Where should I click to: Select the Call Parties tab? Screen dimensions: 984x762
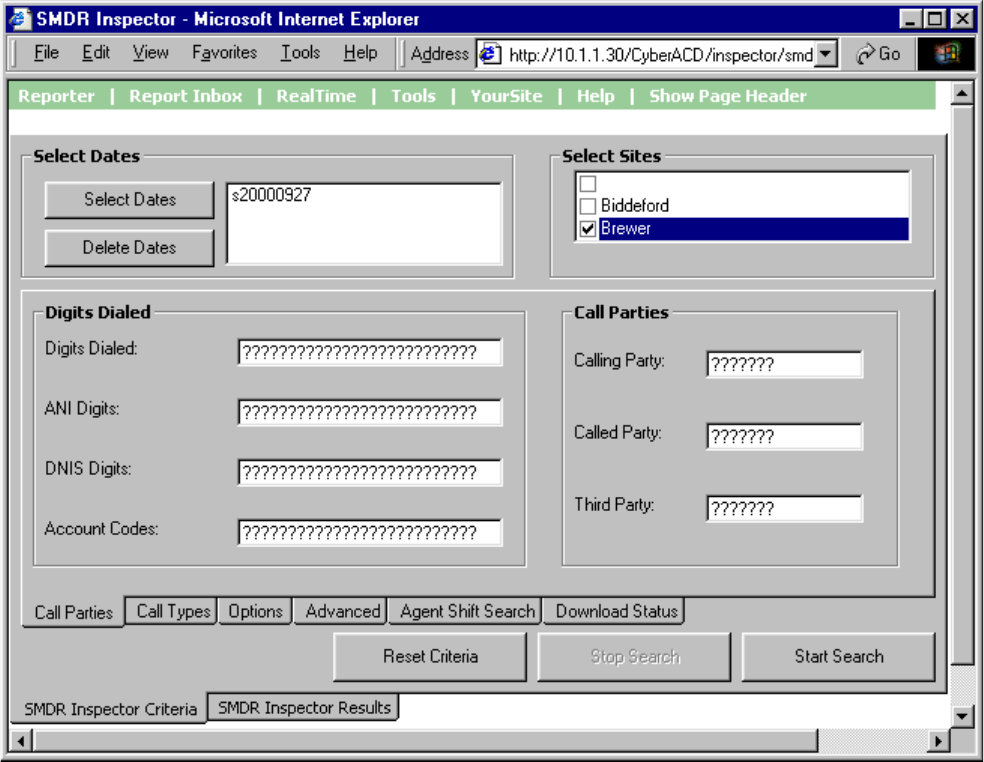tap(73, 613)
